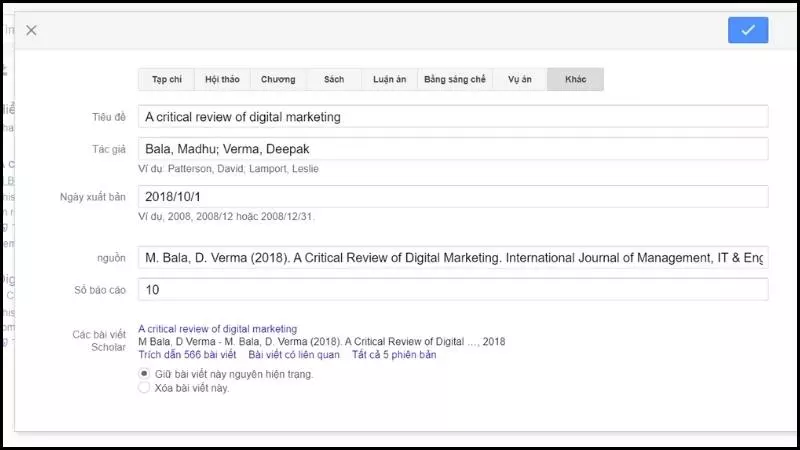
Task: Select the Vụ án tab
Action: [x=519, y=80]
